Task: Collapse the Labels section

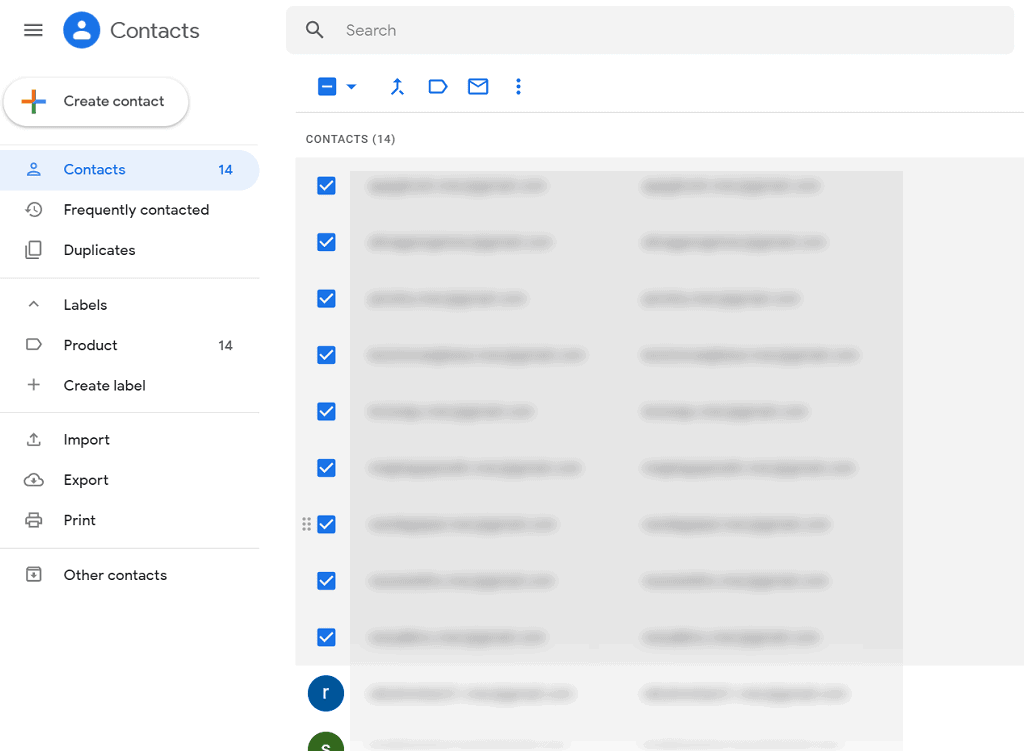Action: [34, 305]
